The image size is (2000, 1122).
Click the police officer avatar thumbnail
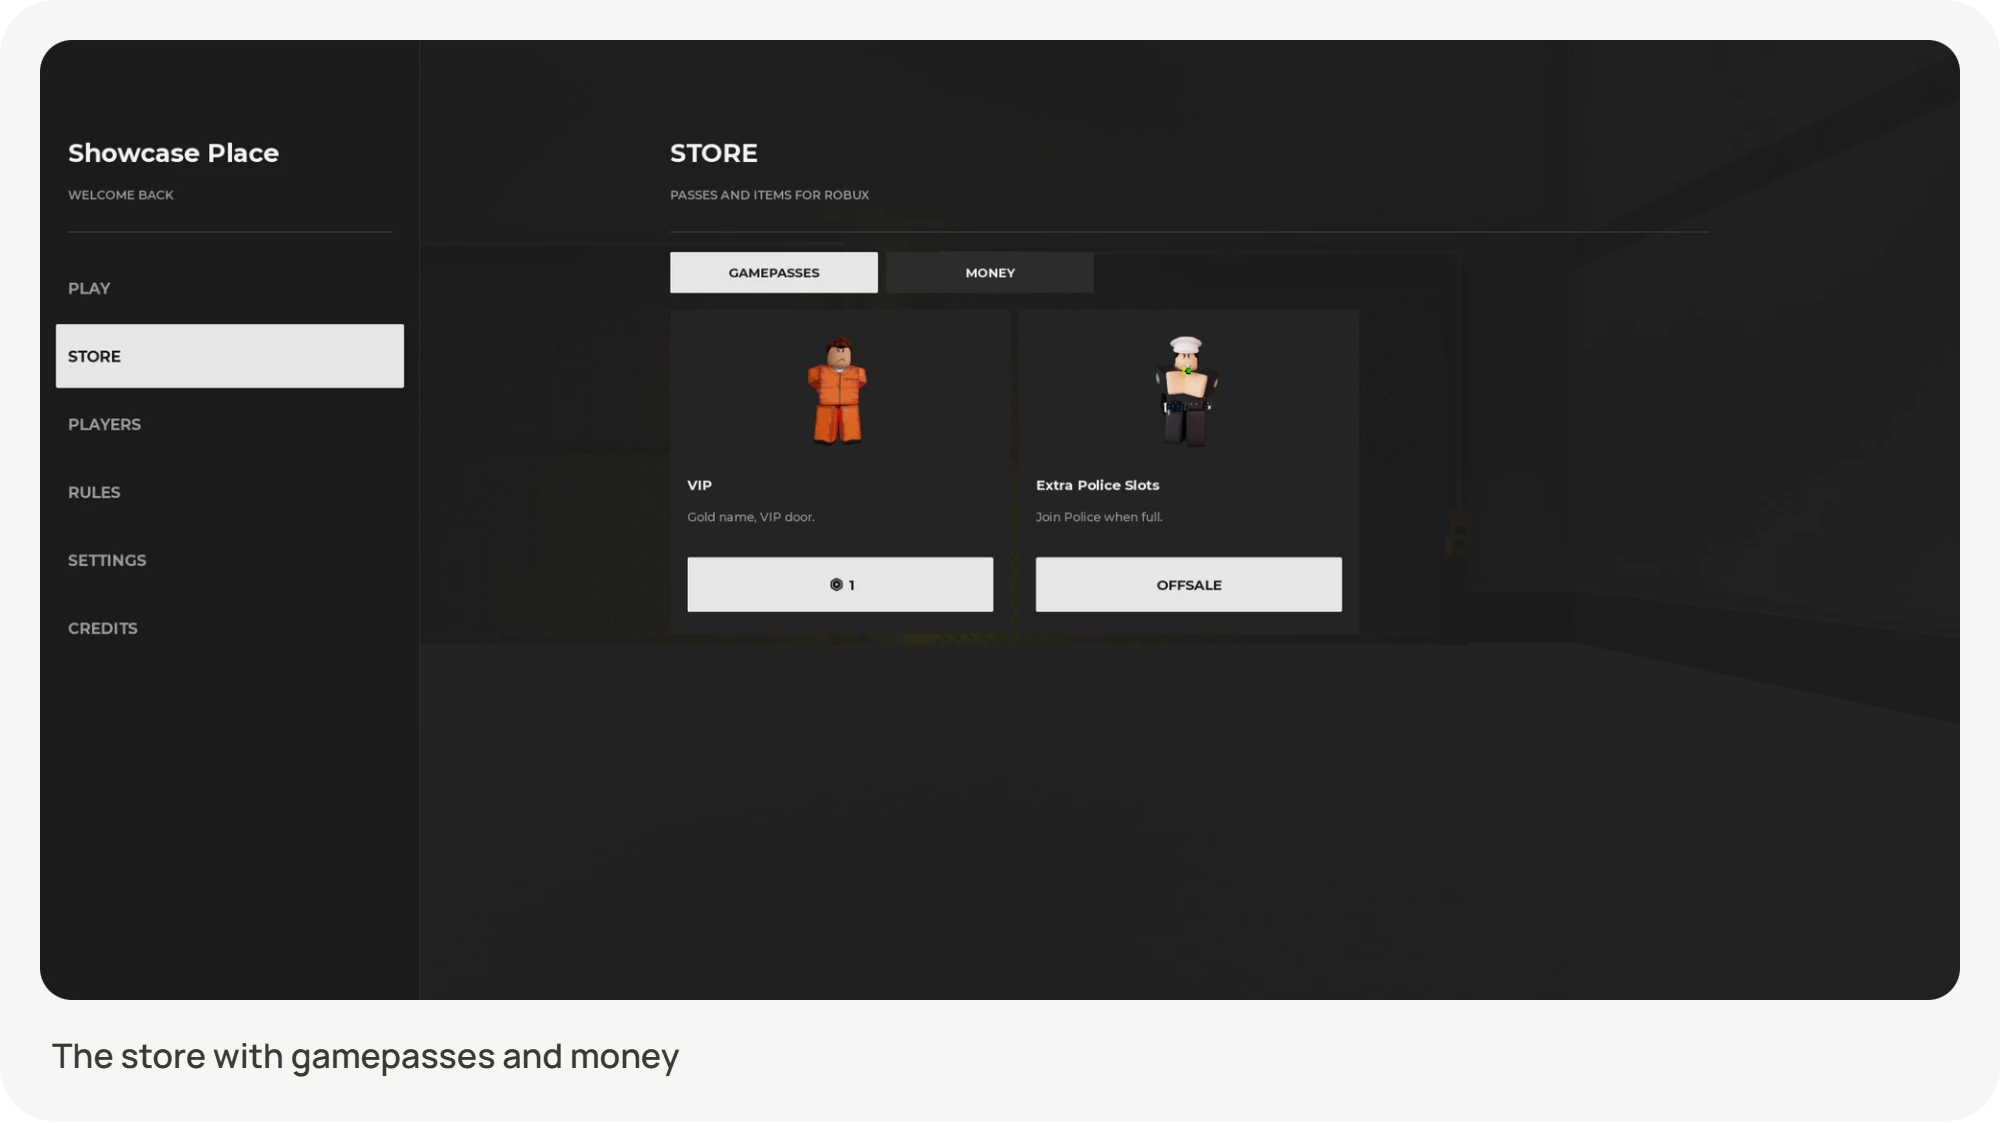[x=1186, y=391]
